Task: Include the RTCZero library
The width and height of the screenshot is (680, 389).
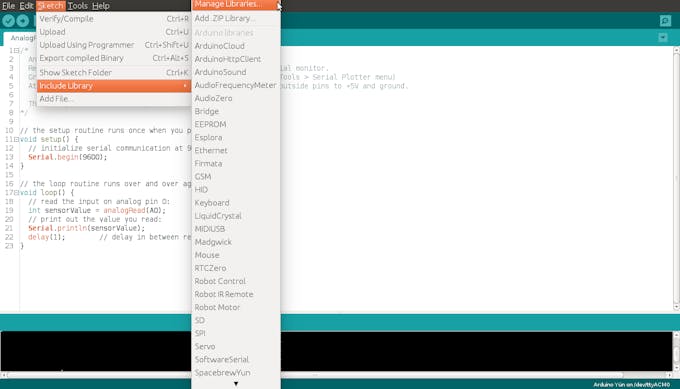Action: 236,268
